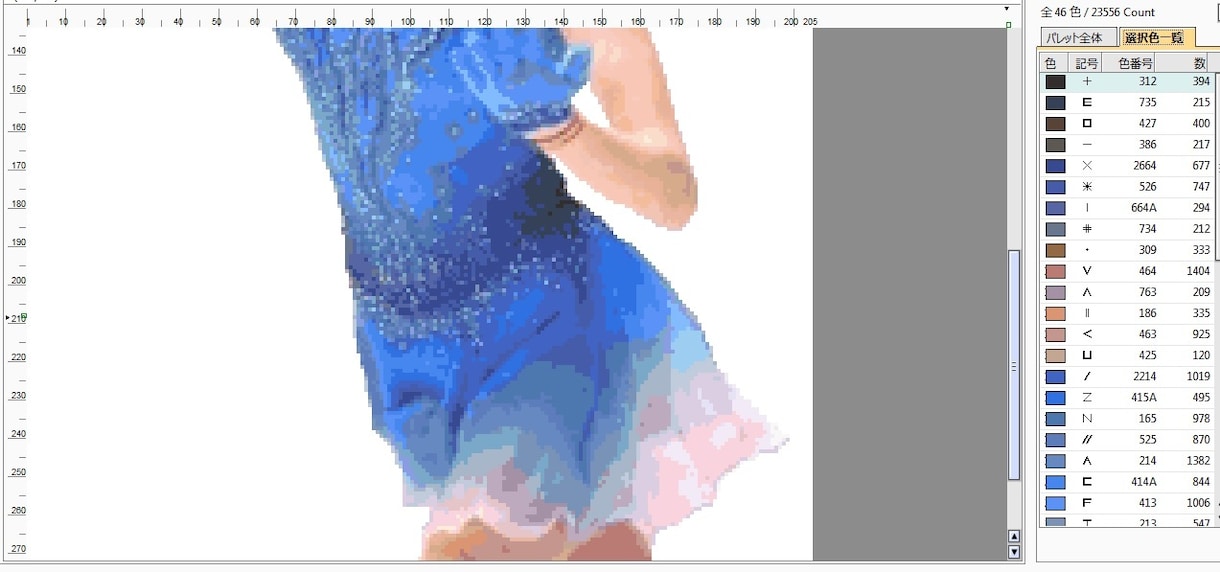Click color number 415A in the list
This screenshot has width=1220, height=572.
1144,398
